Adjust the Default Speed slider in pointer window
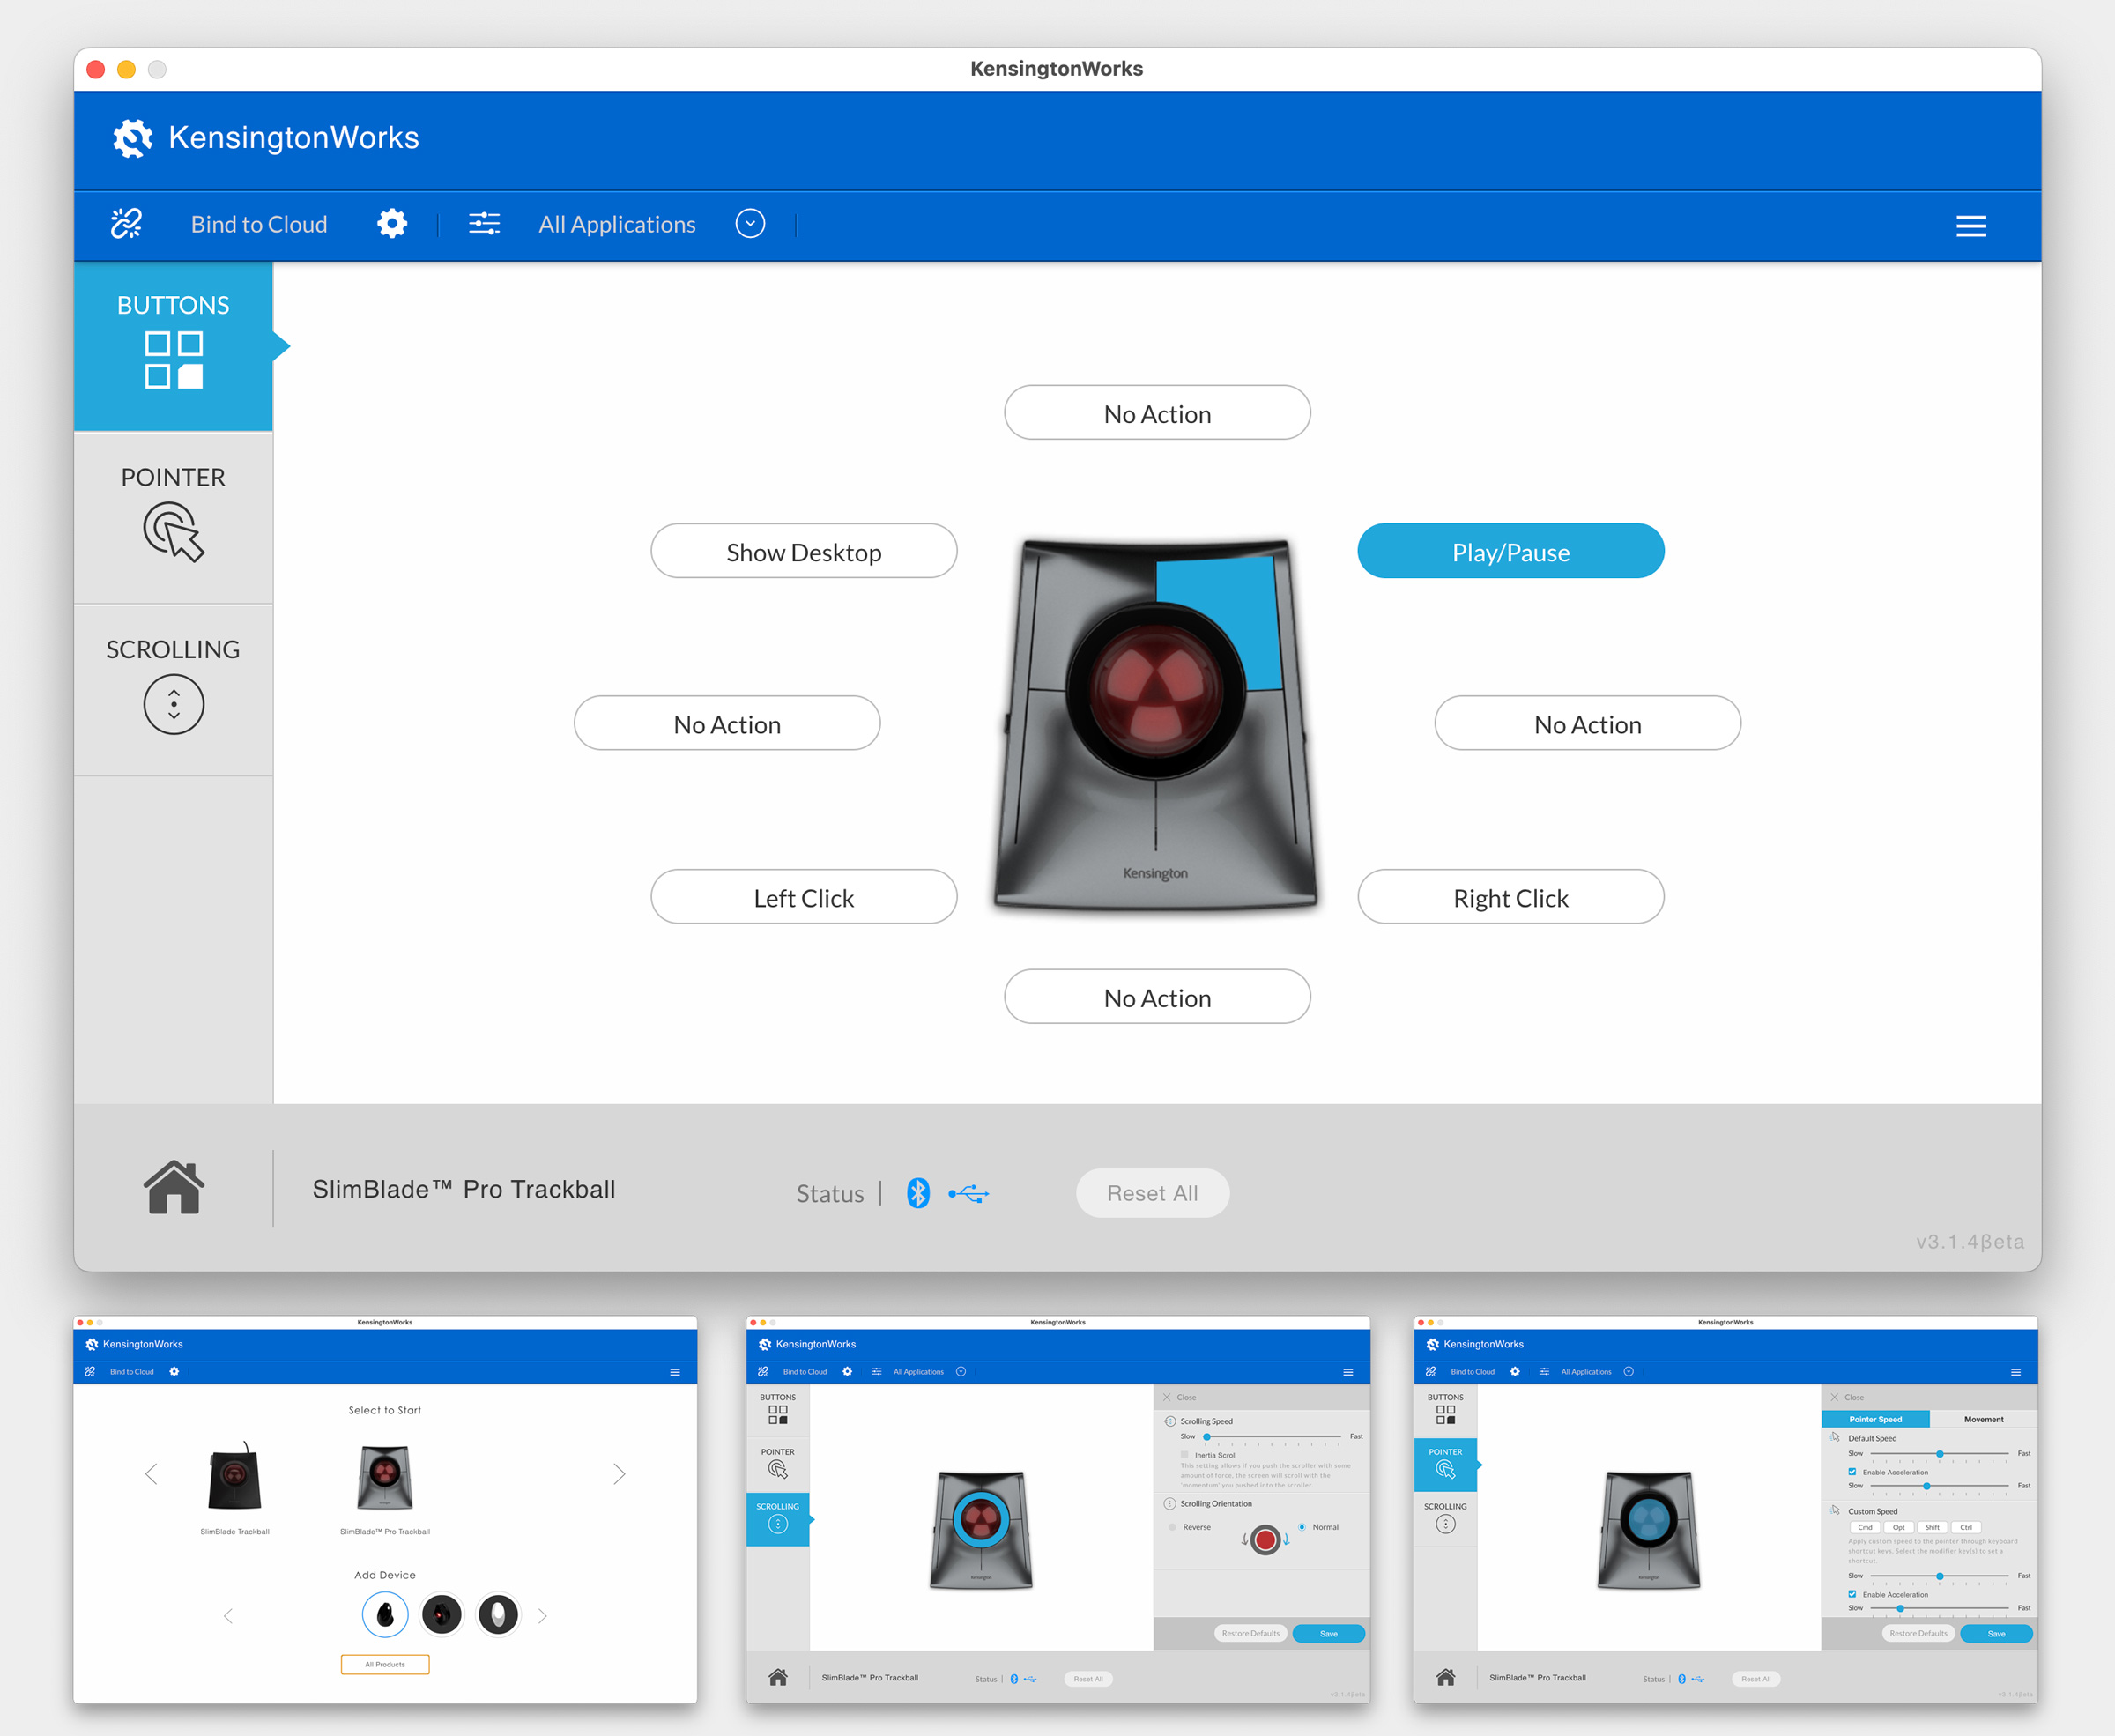 (x=1939, y=1453)
